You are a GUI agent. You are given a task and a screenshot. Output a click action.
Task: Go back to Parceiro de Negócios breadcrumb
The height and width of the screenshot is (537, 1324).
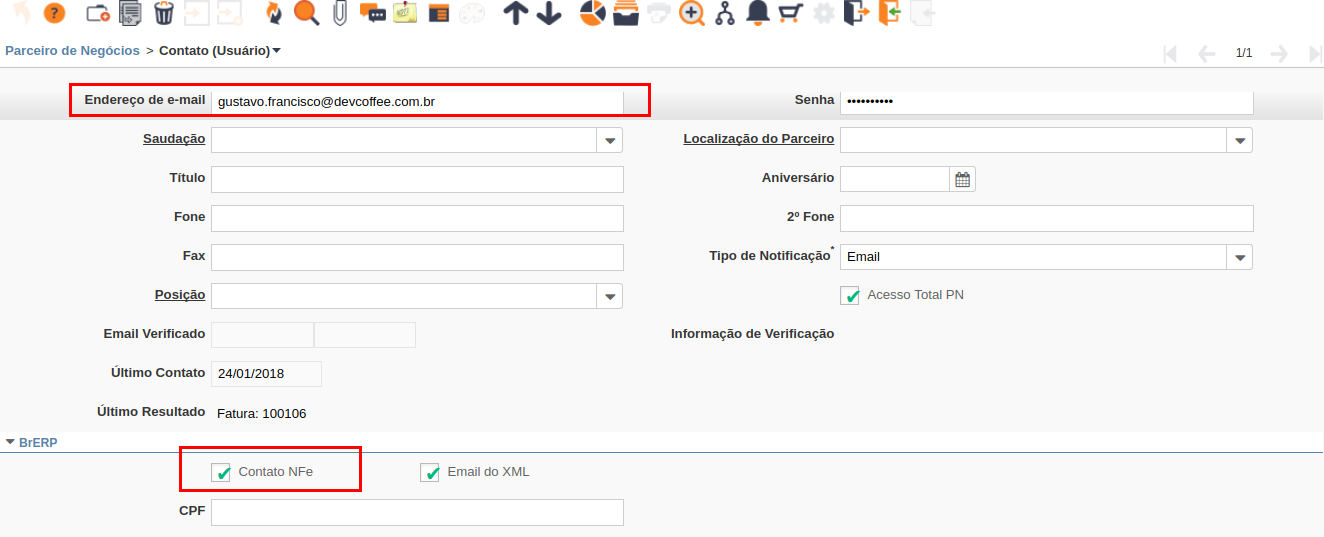72,50
